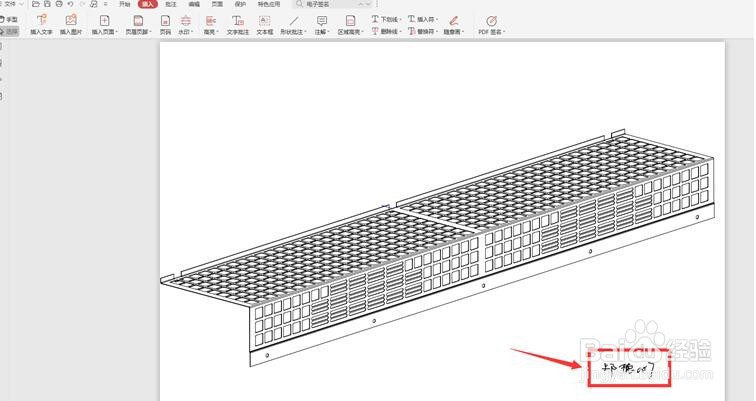
Task: Click the 注解 (note) bubble icon
Action: [x=322, y=20]
